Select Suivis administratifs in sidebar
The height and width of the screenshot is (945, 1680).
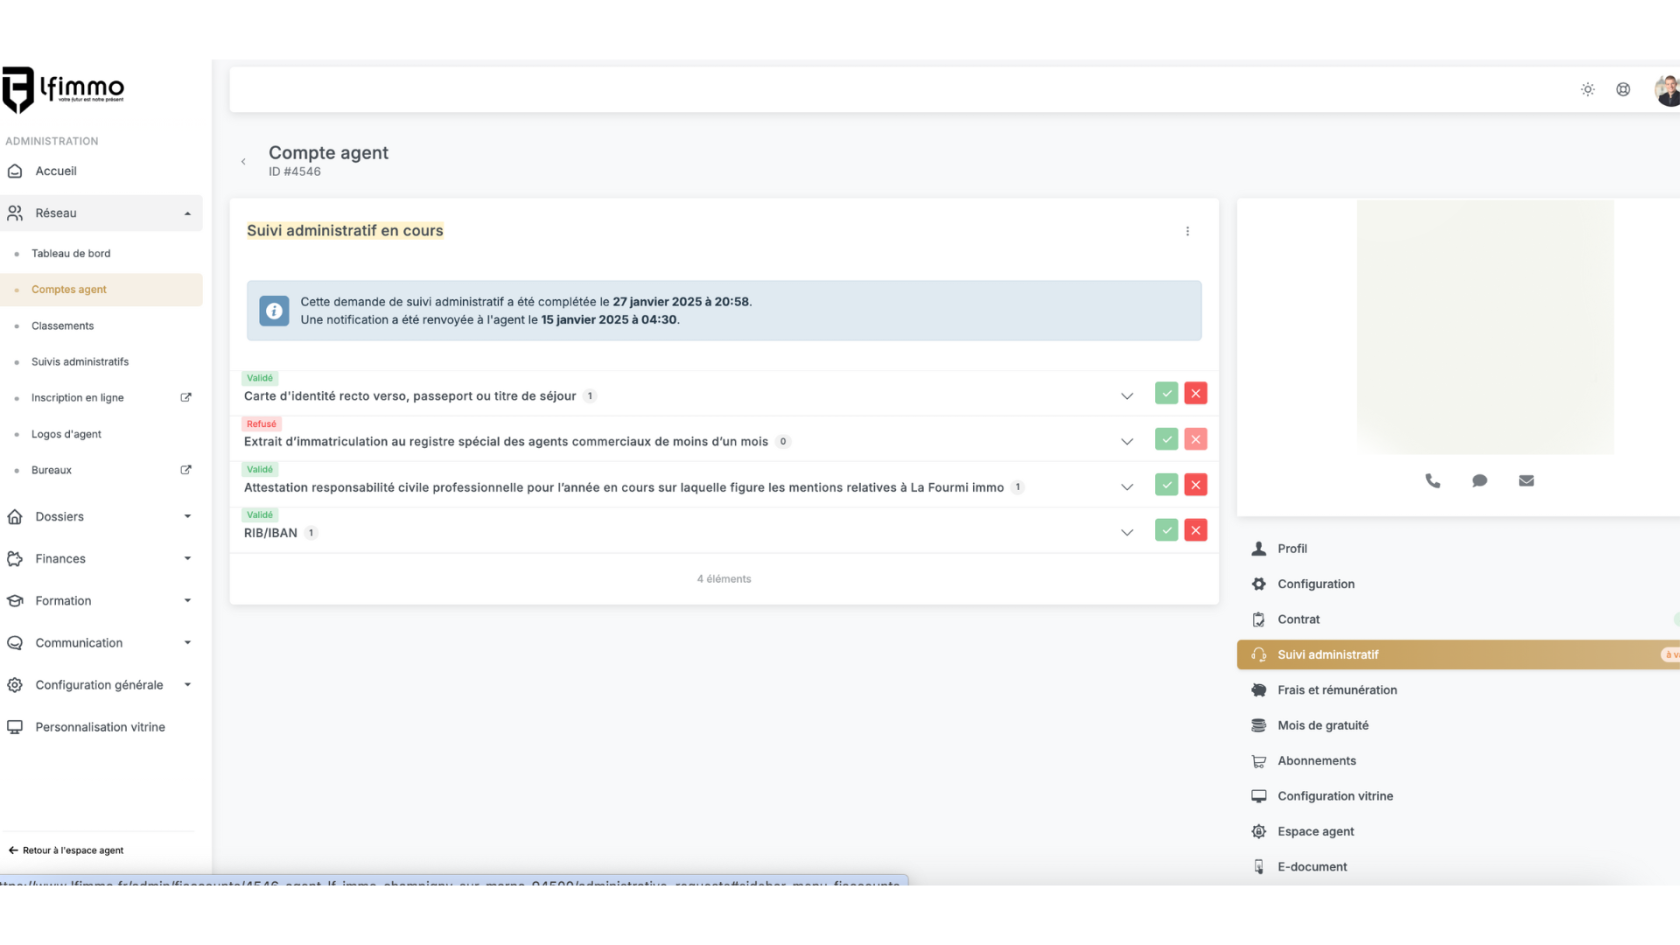click(80, 362)
